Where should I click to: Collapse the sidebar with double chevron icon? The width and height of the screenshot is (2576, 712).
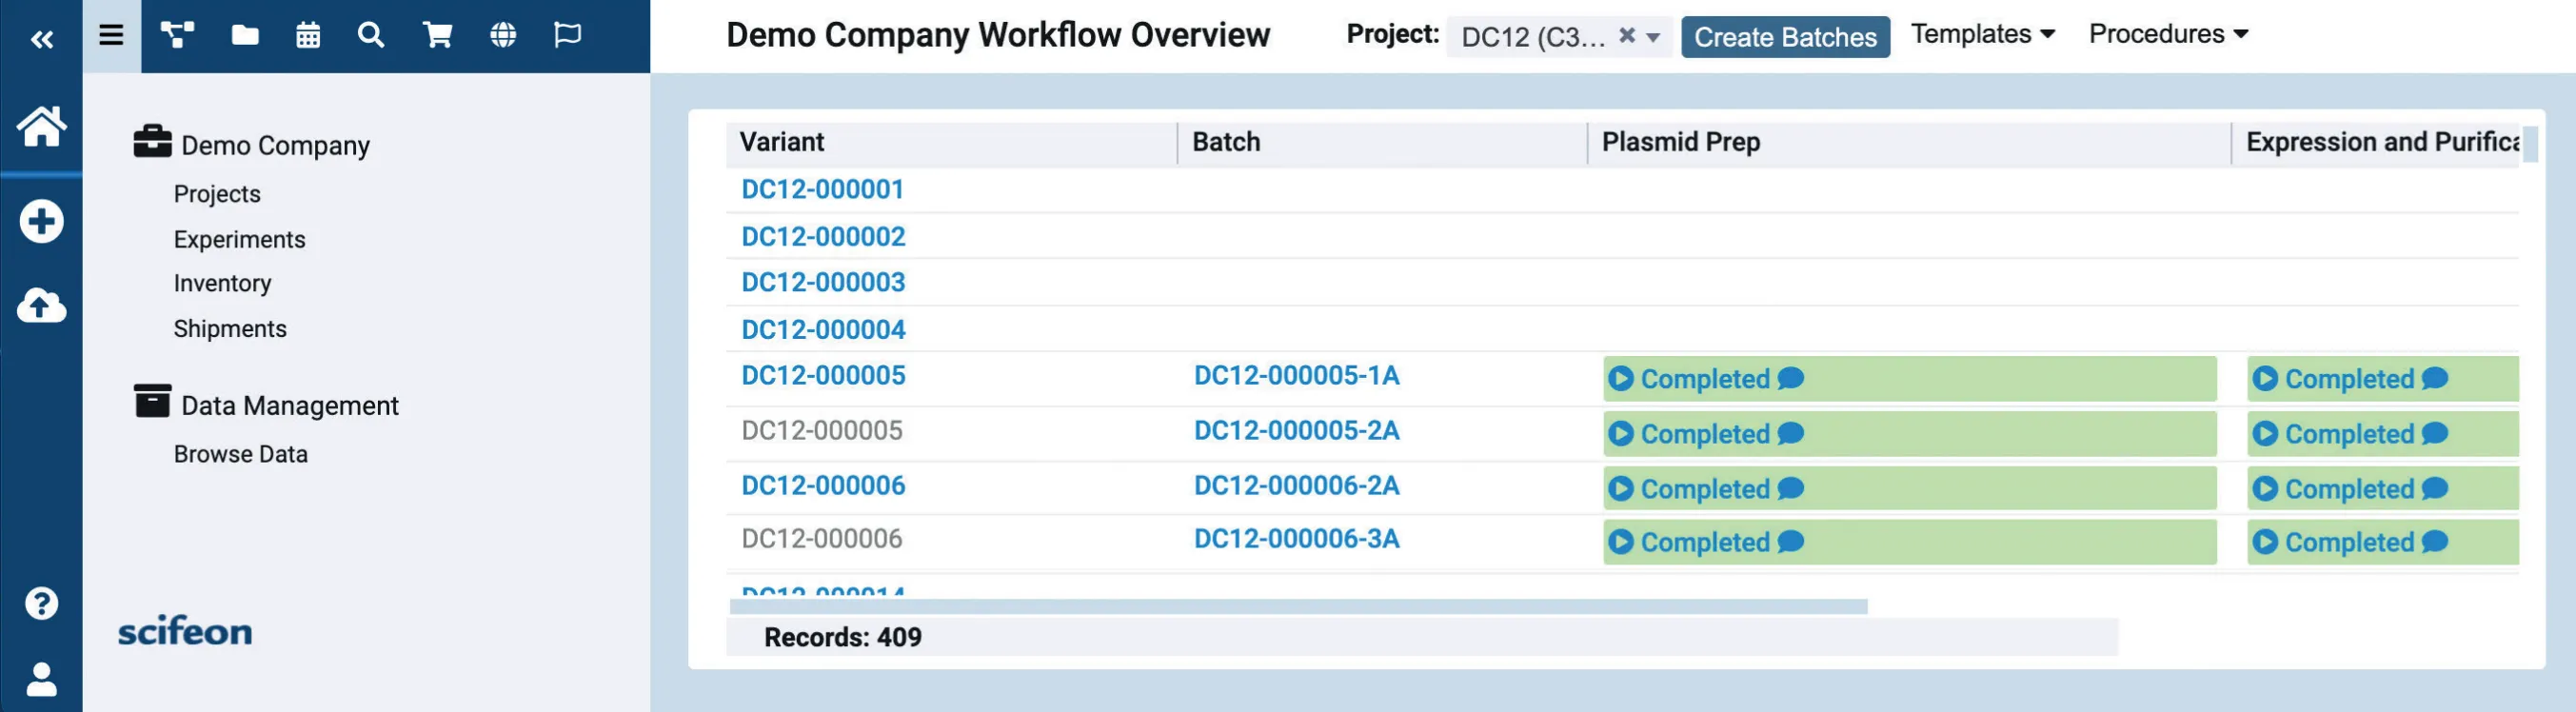tap(41, 39)
